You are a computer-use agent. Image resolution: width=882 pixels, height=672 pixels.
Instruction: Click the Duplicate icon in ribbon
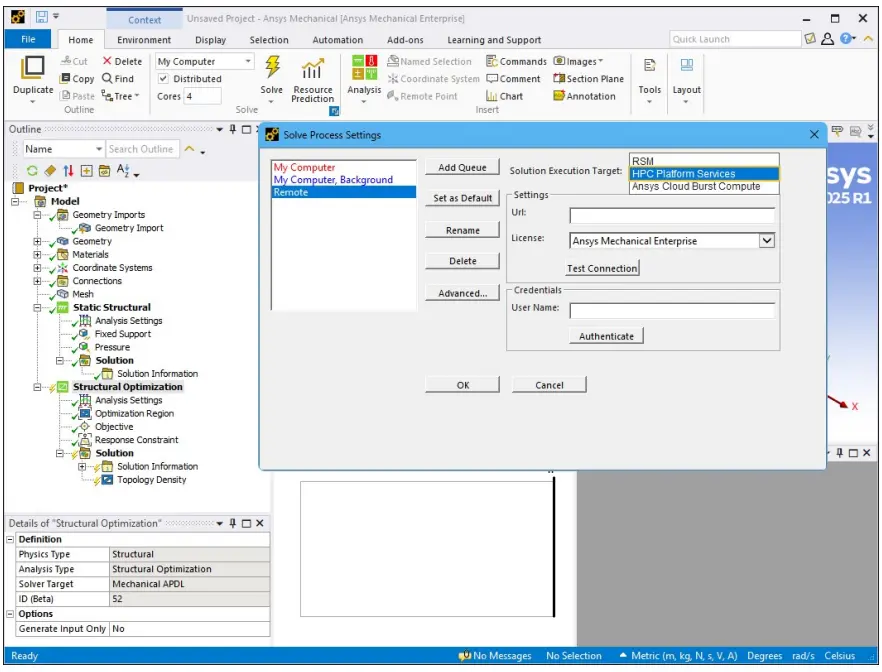pos(33,68)
